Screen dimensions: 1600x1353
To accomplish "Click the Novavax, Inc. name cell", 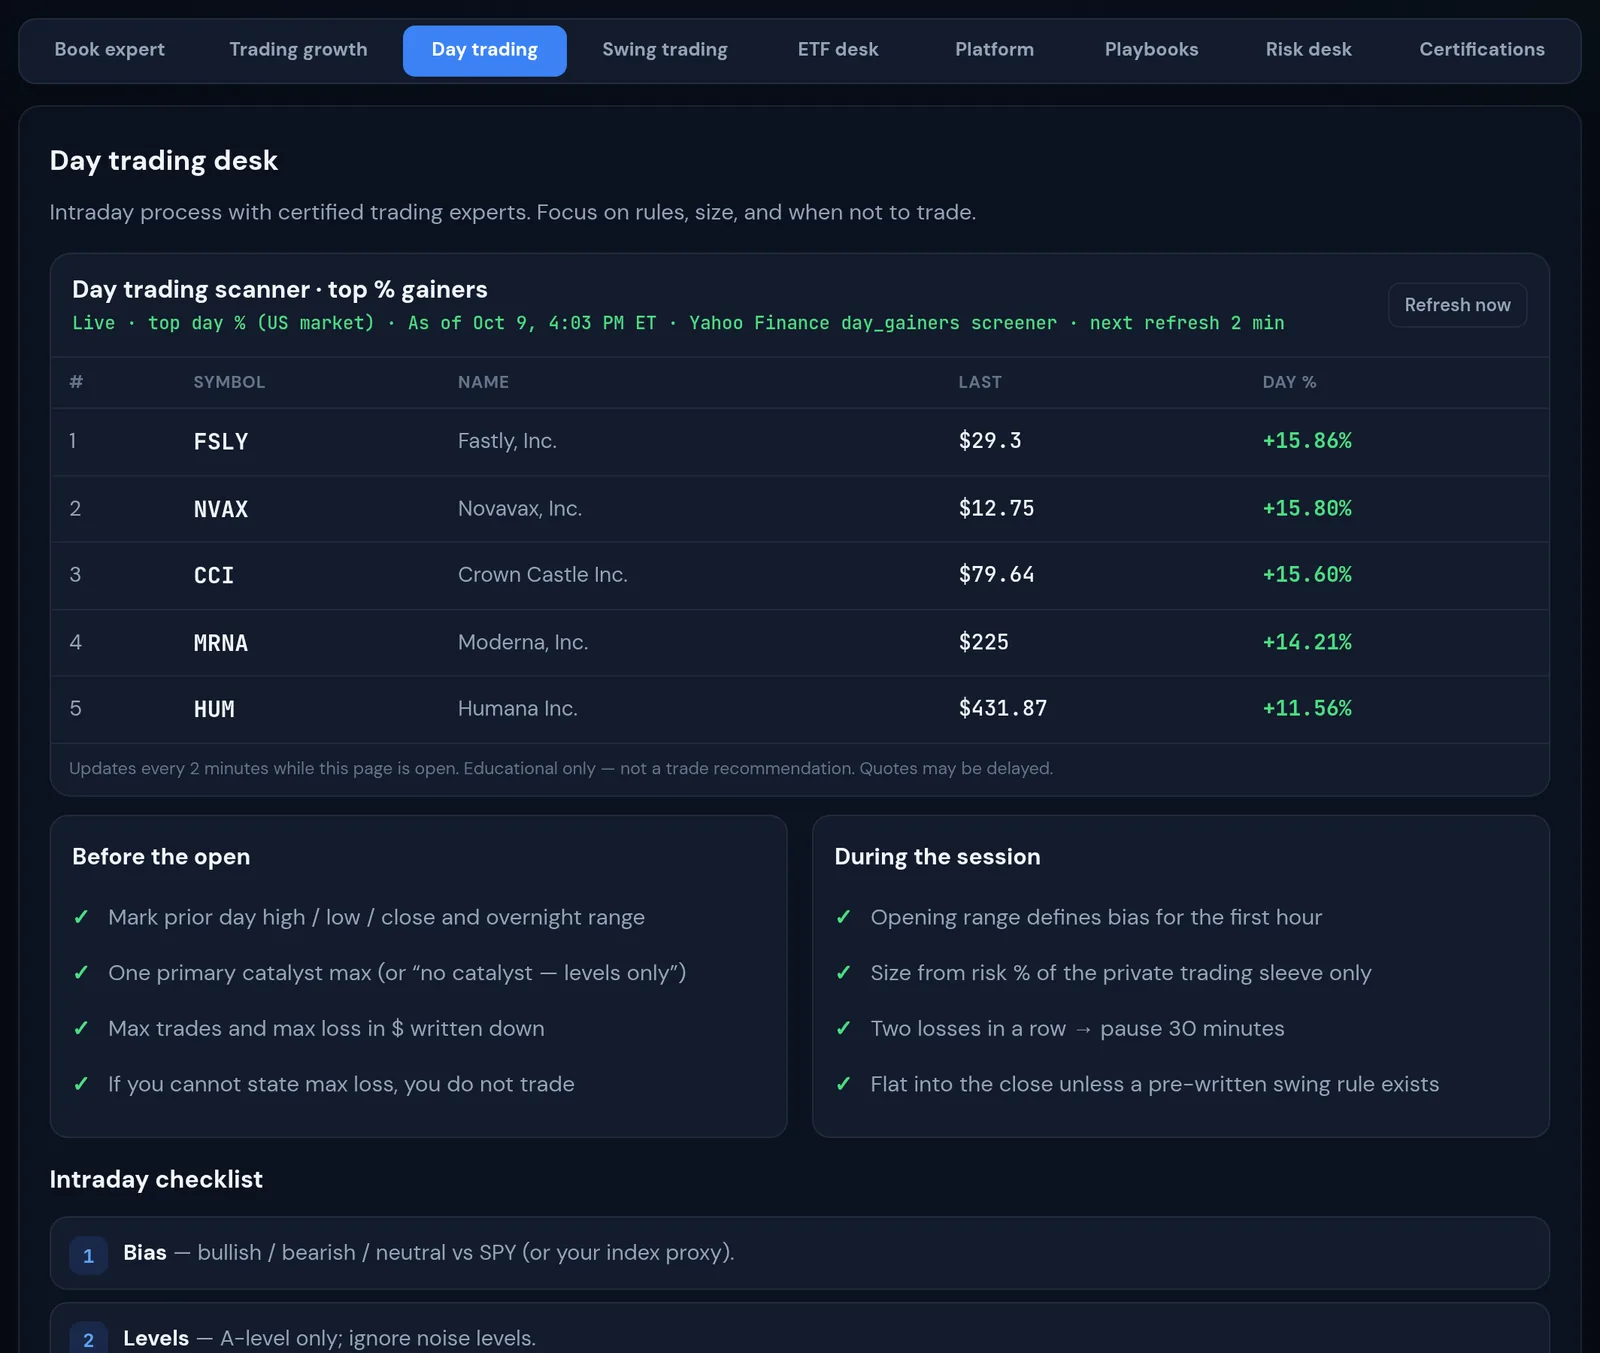I will pyautogui.click(x=520, y=508).
